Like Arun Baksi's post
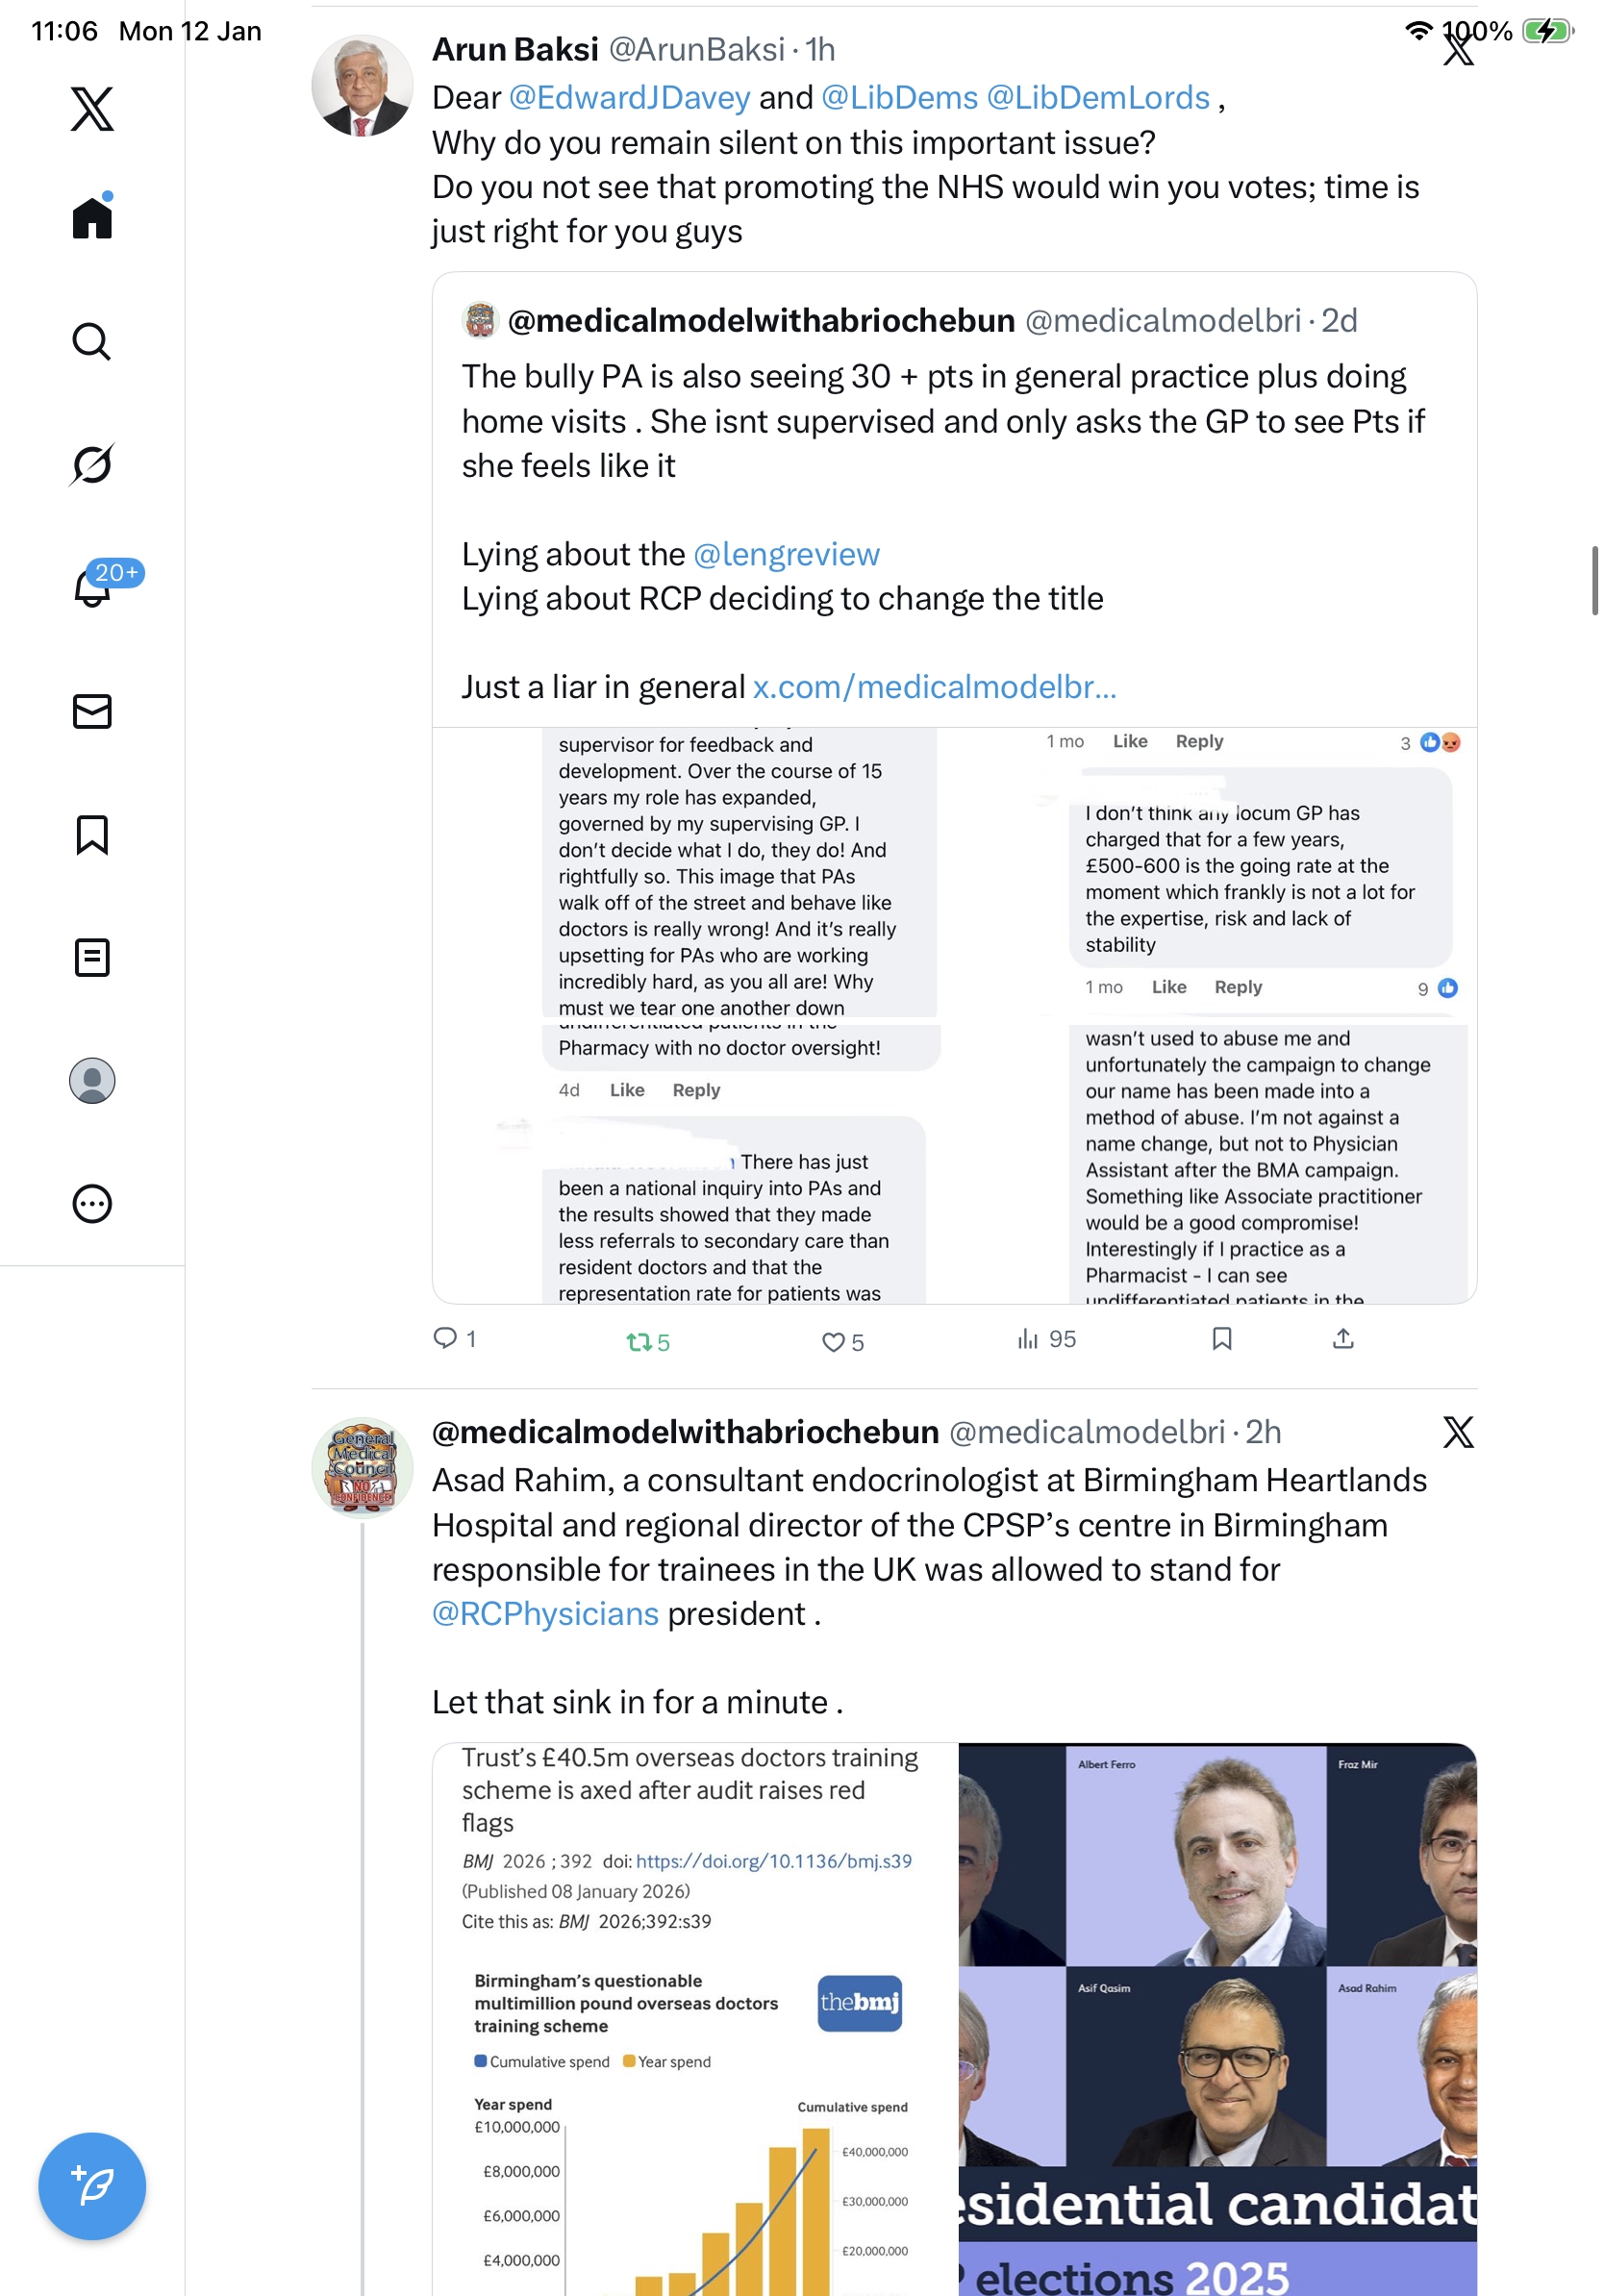The image size is (1604, 2296). pos(833,1342)
